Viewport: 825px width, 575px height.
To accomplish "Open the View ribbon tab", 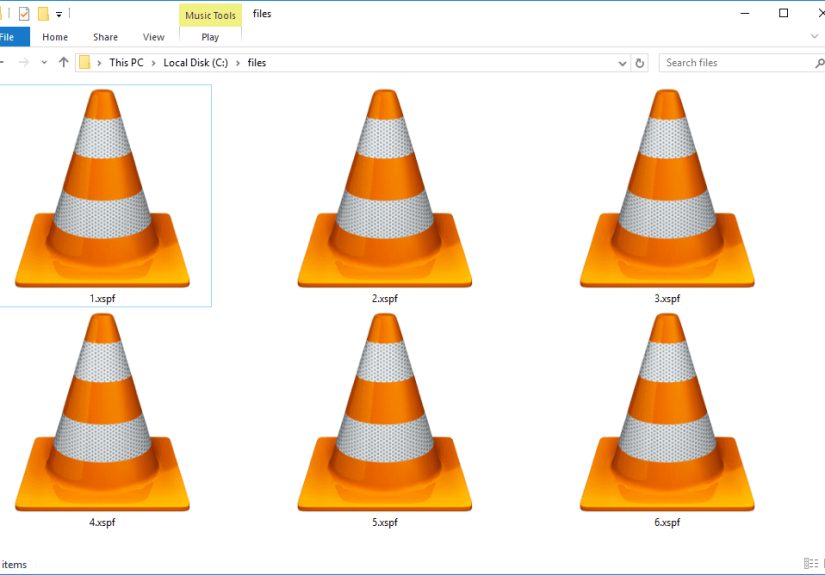I will pos(153,37).
